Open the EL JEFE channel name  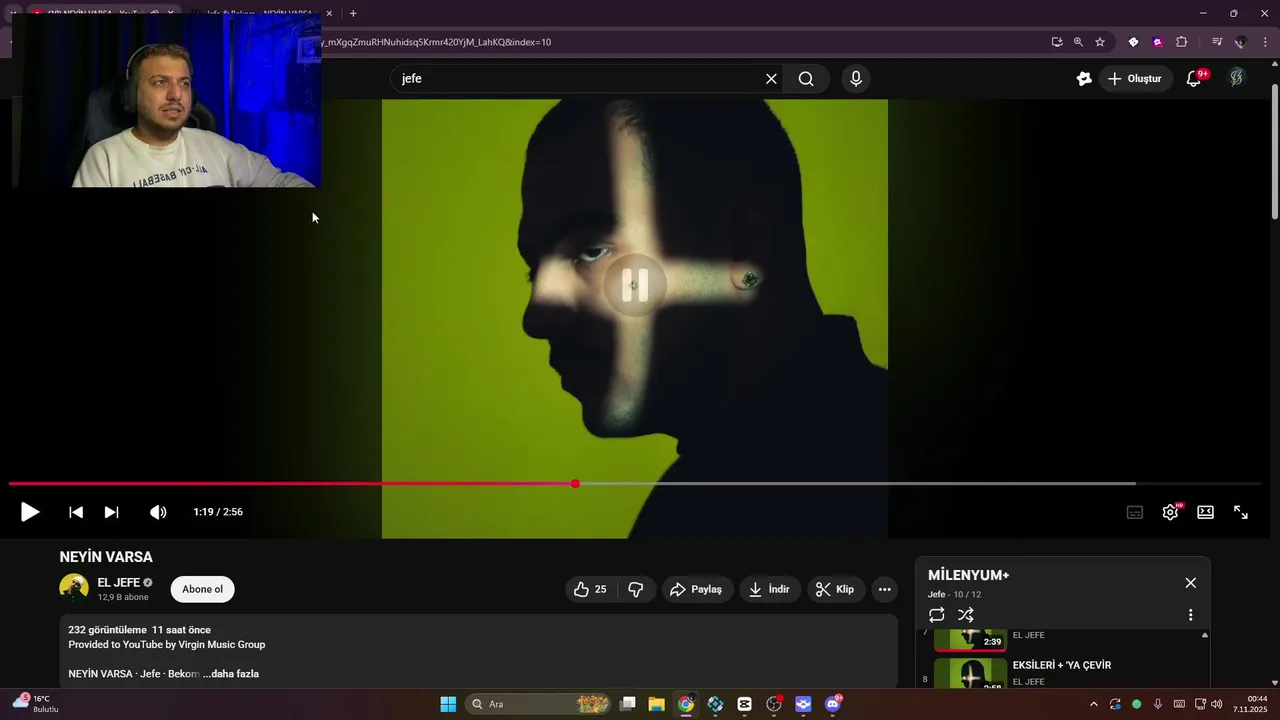[x=118, y=583]
